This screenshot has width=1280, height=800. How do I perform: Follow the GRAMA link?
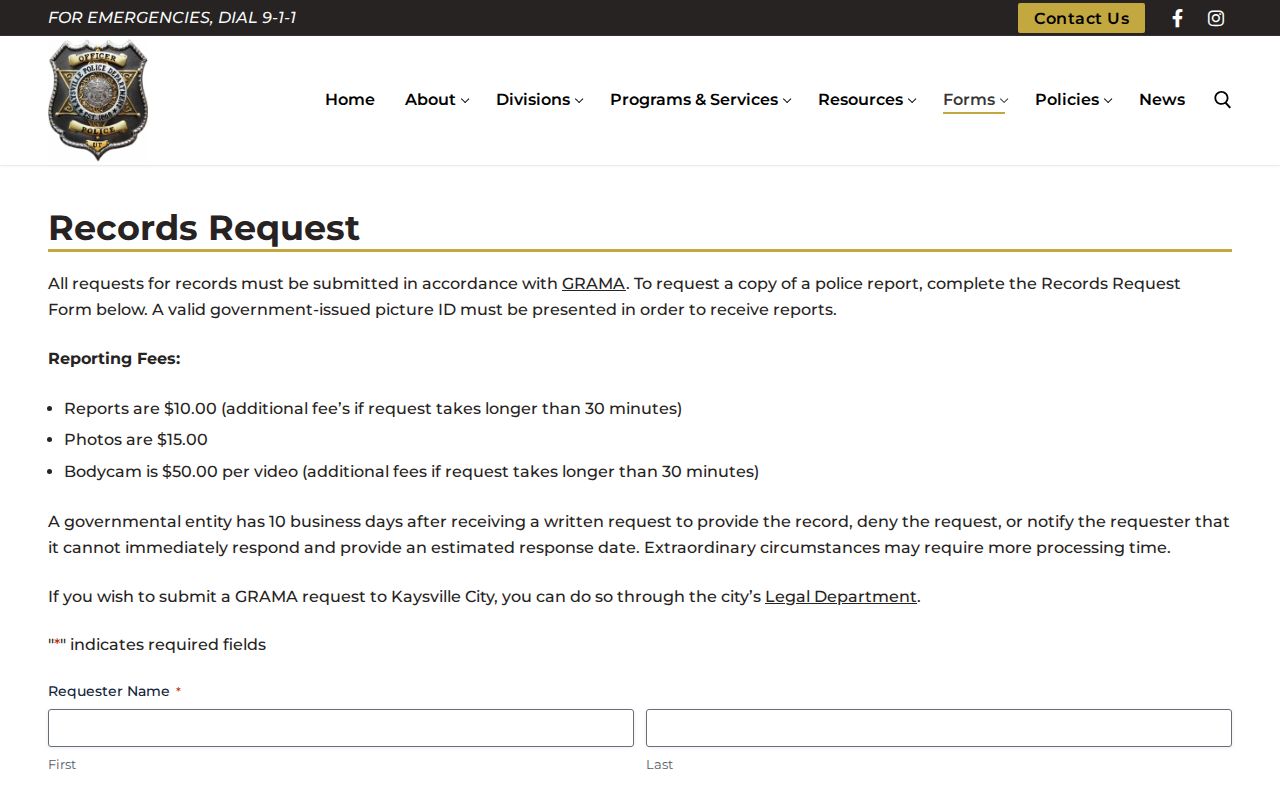tap(593, 283)
